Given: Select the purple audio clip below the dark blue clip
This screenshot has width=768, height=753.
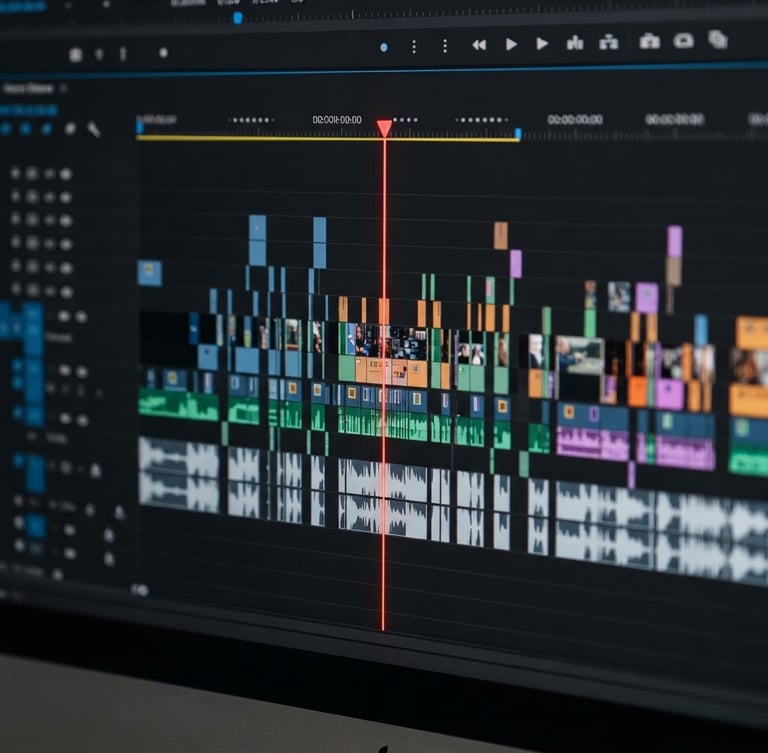Looking at the screenshot, I should (593, 443).
